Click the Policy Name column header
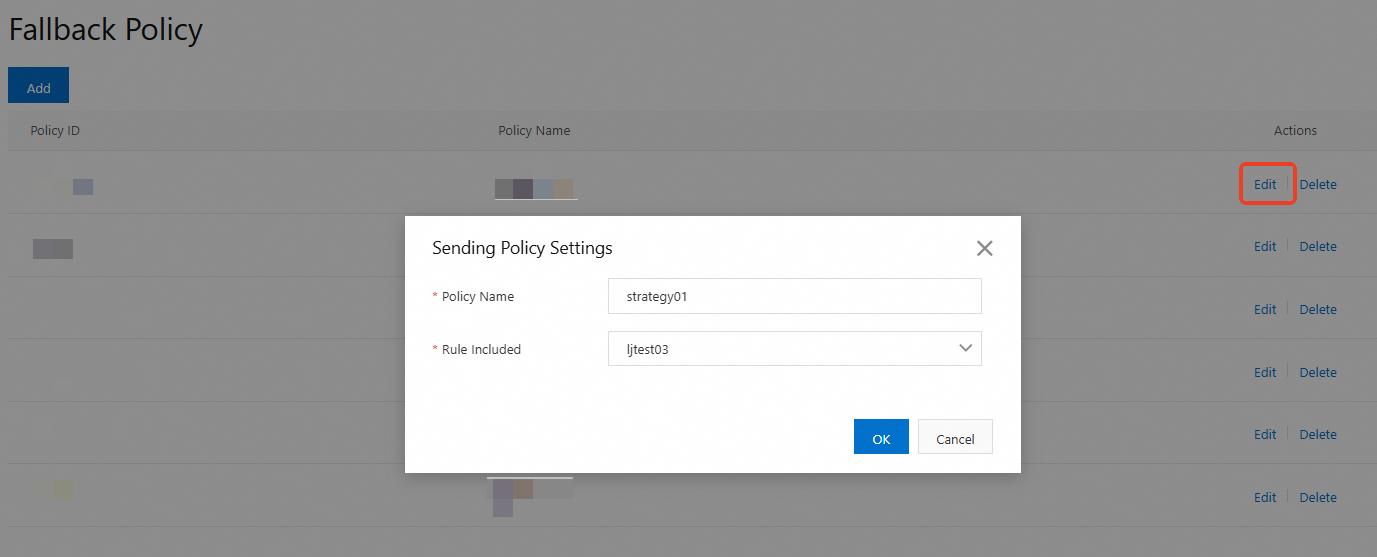 (x=534, y=130)
